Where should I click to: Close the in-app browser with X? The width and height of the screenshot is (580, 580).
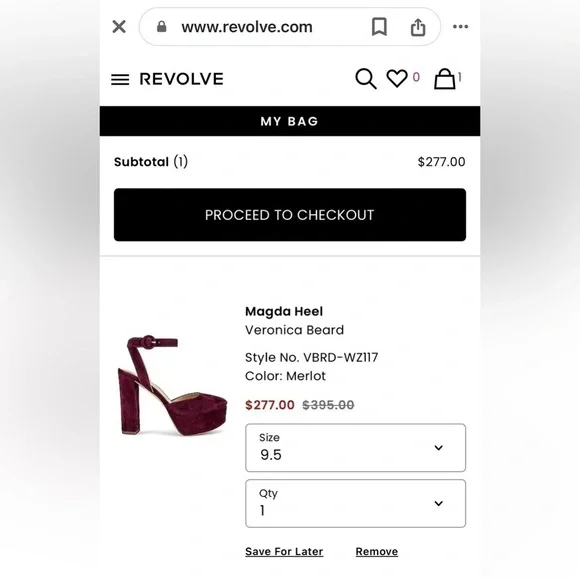pyautogui.click(x=119, y=27)
